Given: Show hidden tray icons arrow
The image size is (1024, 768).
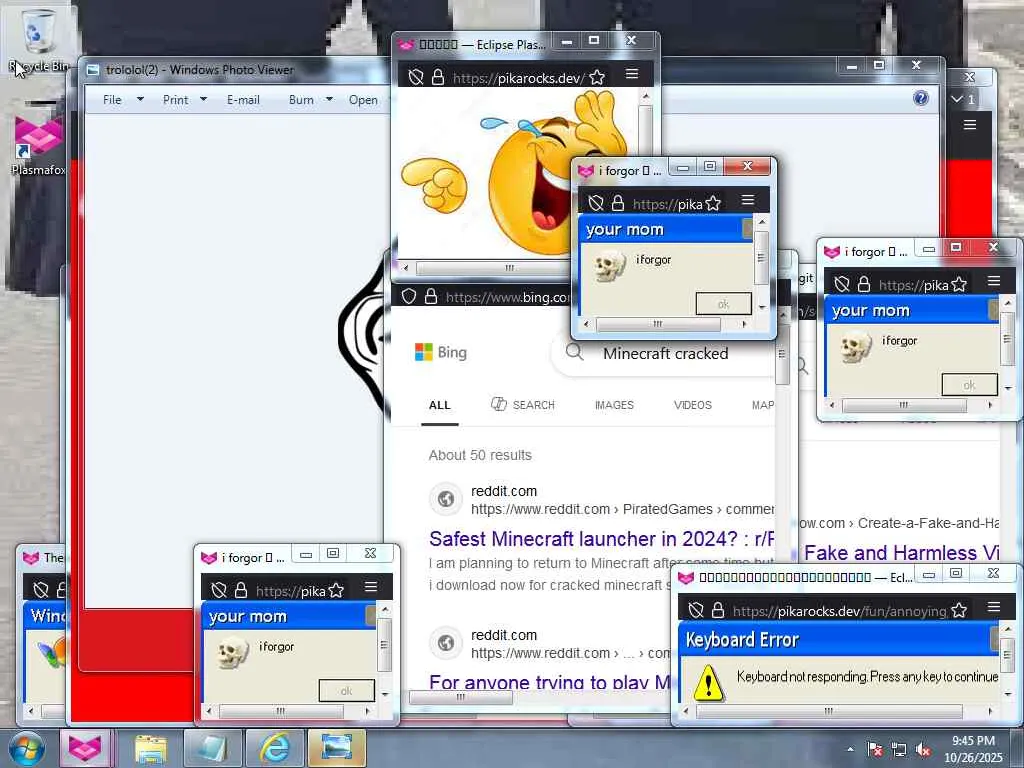Looking at the screenshot, I should pos(850,749).
